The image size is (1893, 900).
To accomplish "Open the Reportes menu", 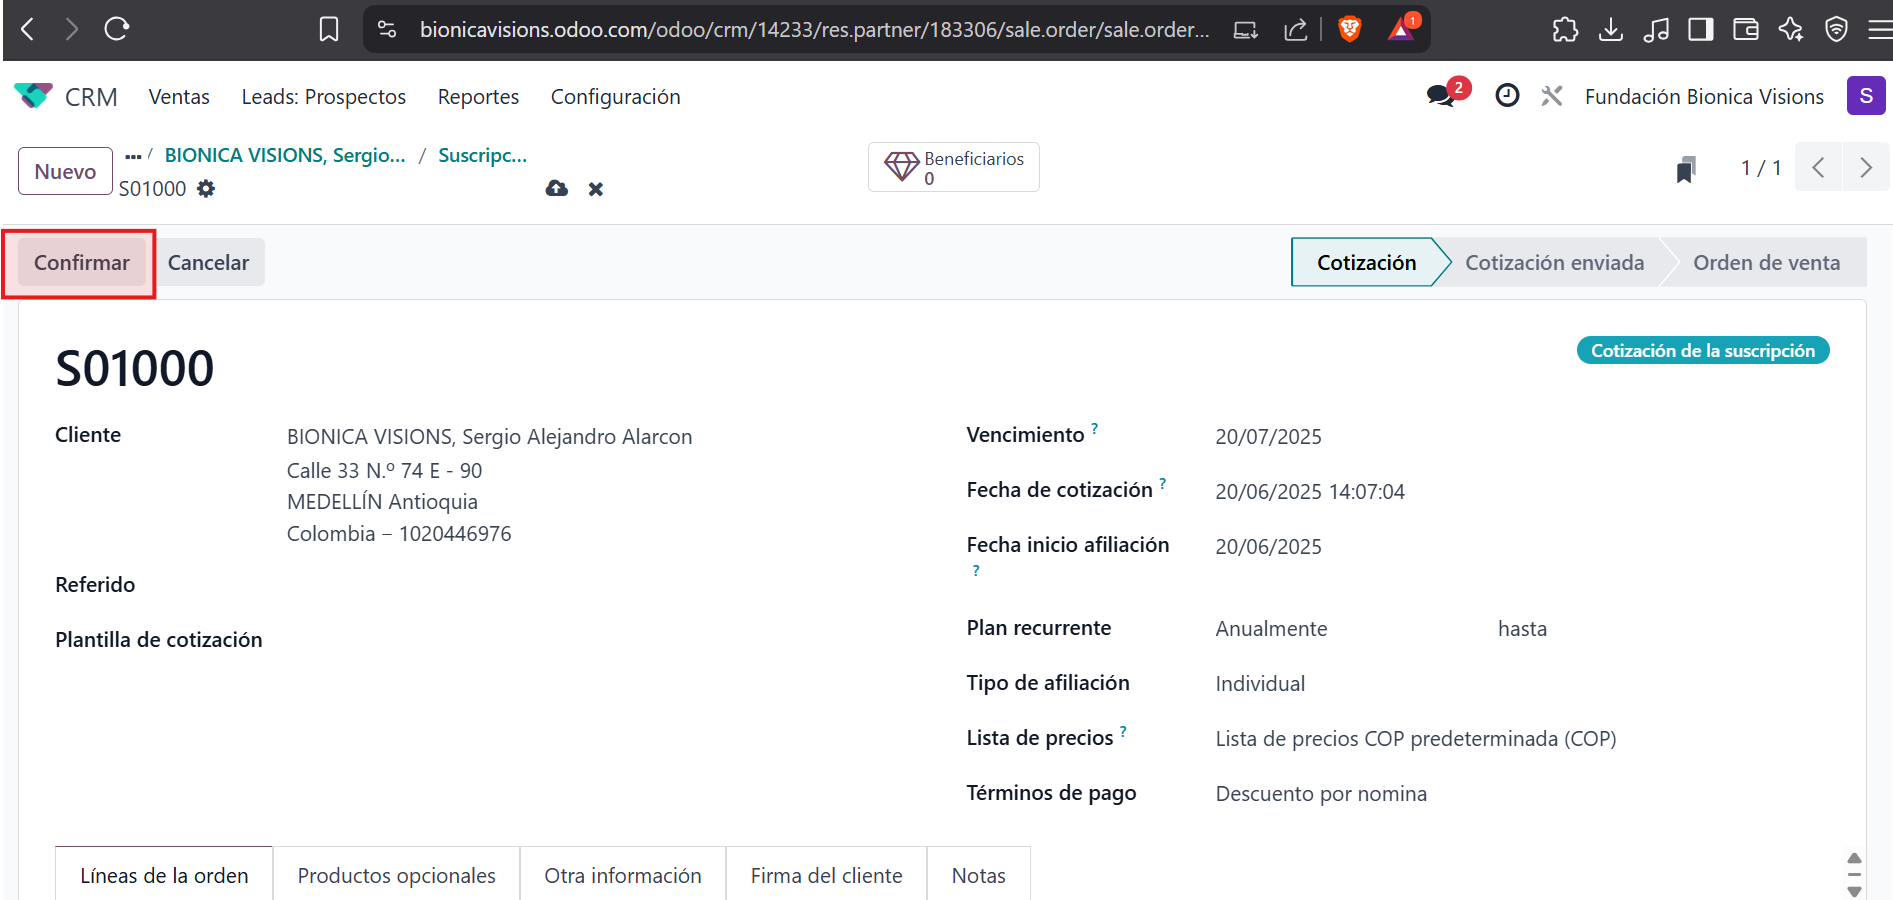I will point(478,97).
